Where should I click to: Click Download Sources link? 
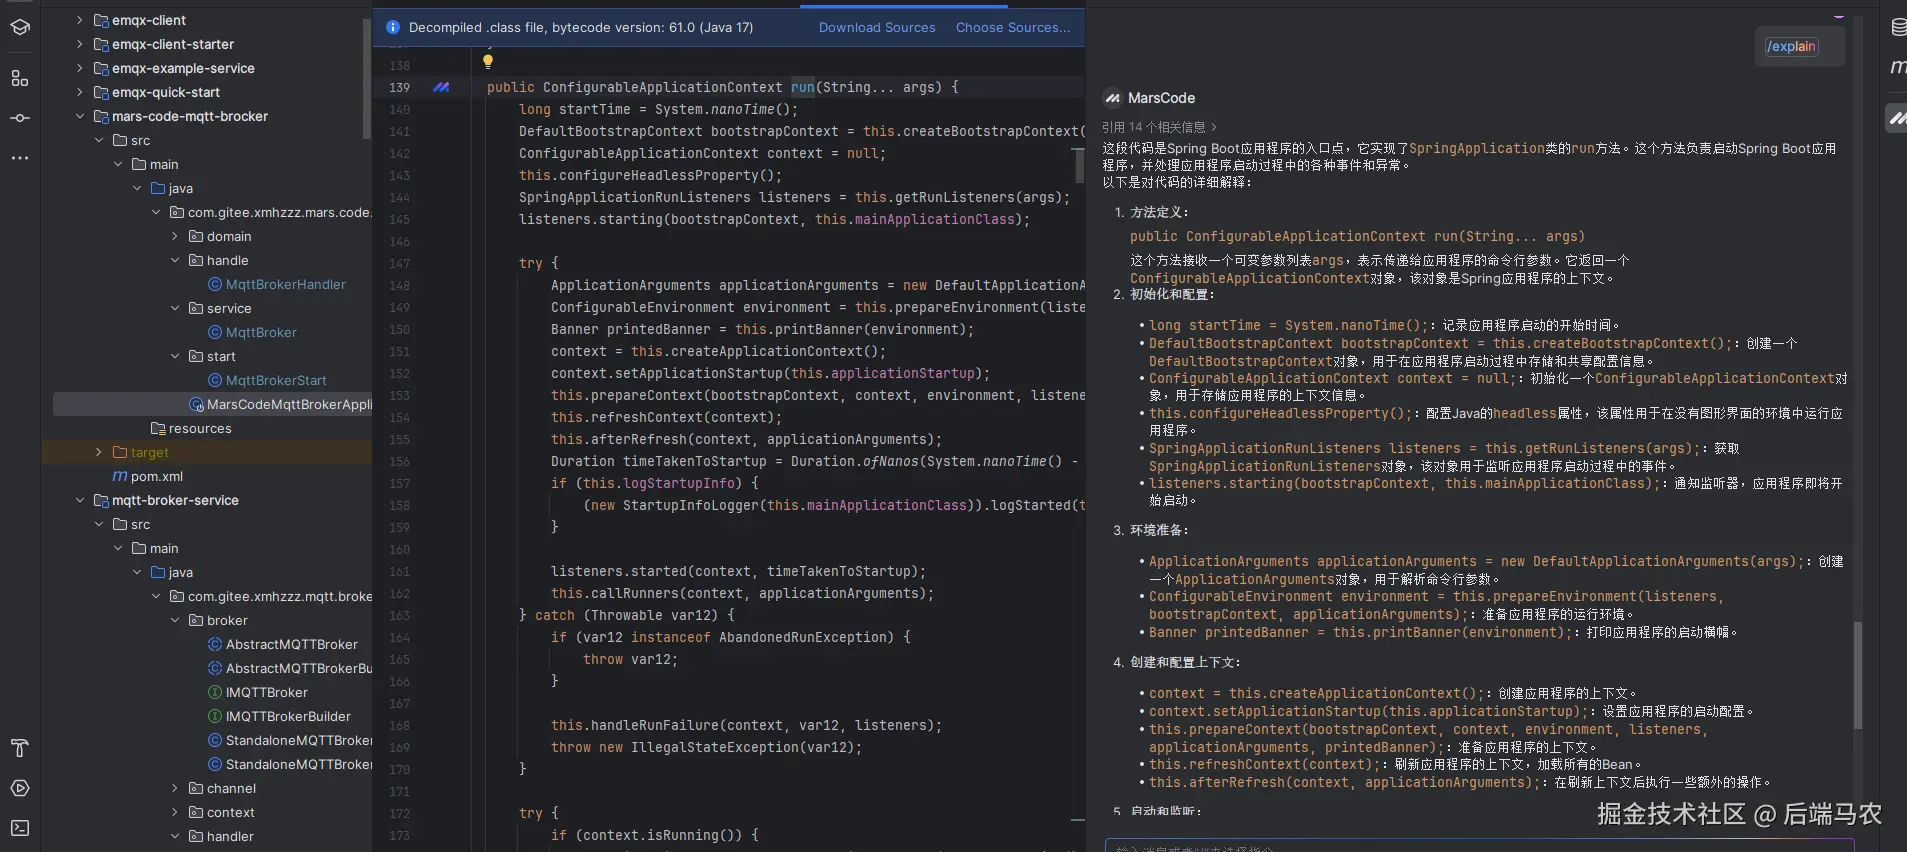(x=877, y=28)
